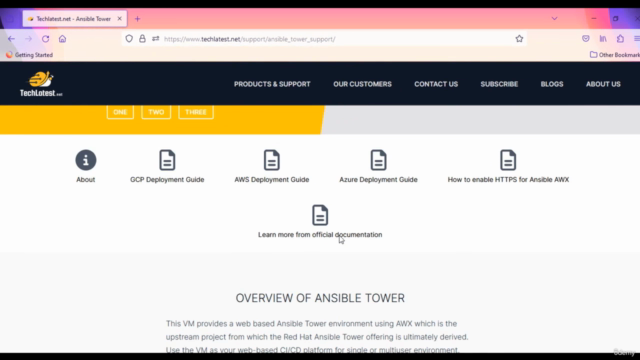Open GCP Deployment Guide document icon
Viewport: 640px width, 360px height.
tap(167, 160)
